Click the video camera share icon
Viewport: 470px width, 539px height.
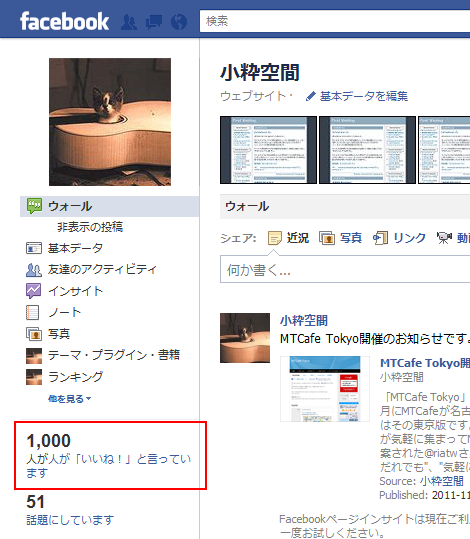pyautogui.click(x=444, y=238)
